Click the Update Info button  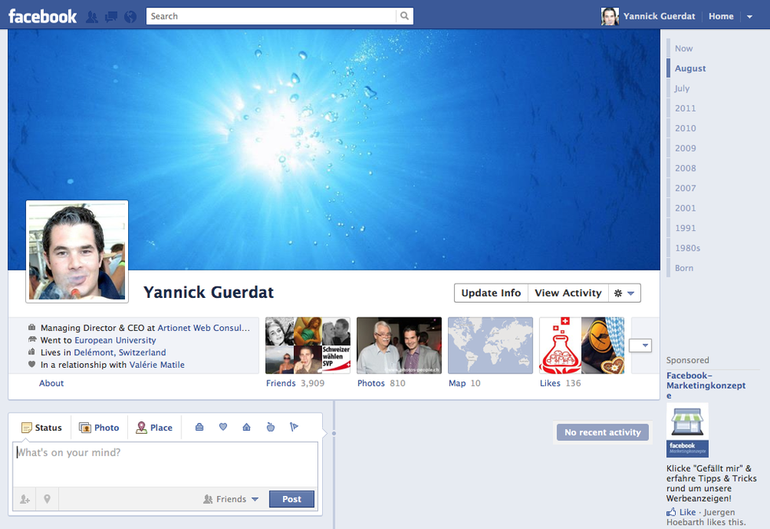coord(491,293)
